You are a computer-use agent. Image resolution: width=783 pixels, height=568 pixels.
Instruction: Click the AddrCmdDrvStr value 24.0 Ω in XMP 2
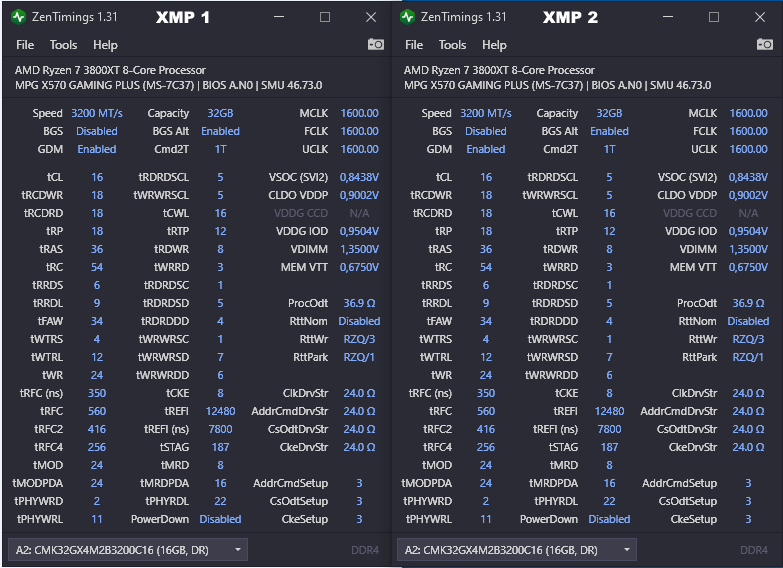coord(748,411)
